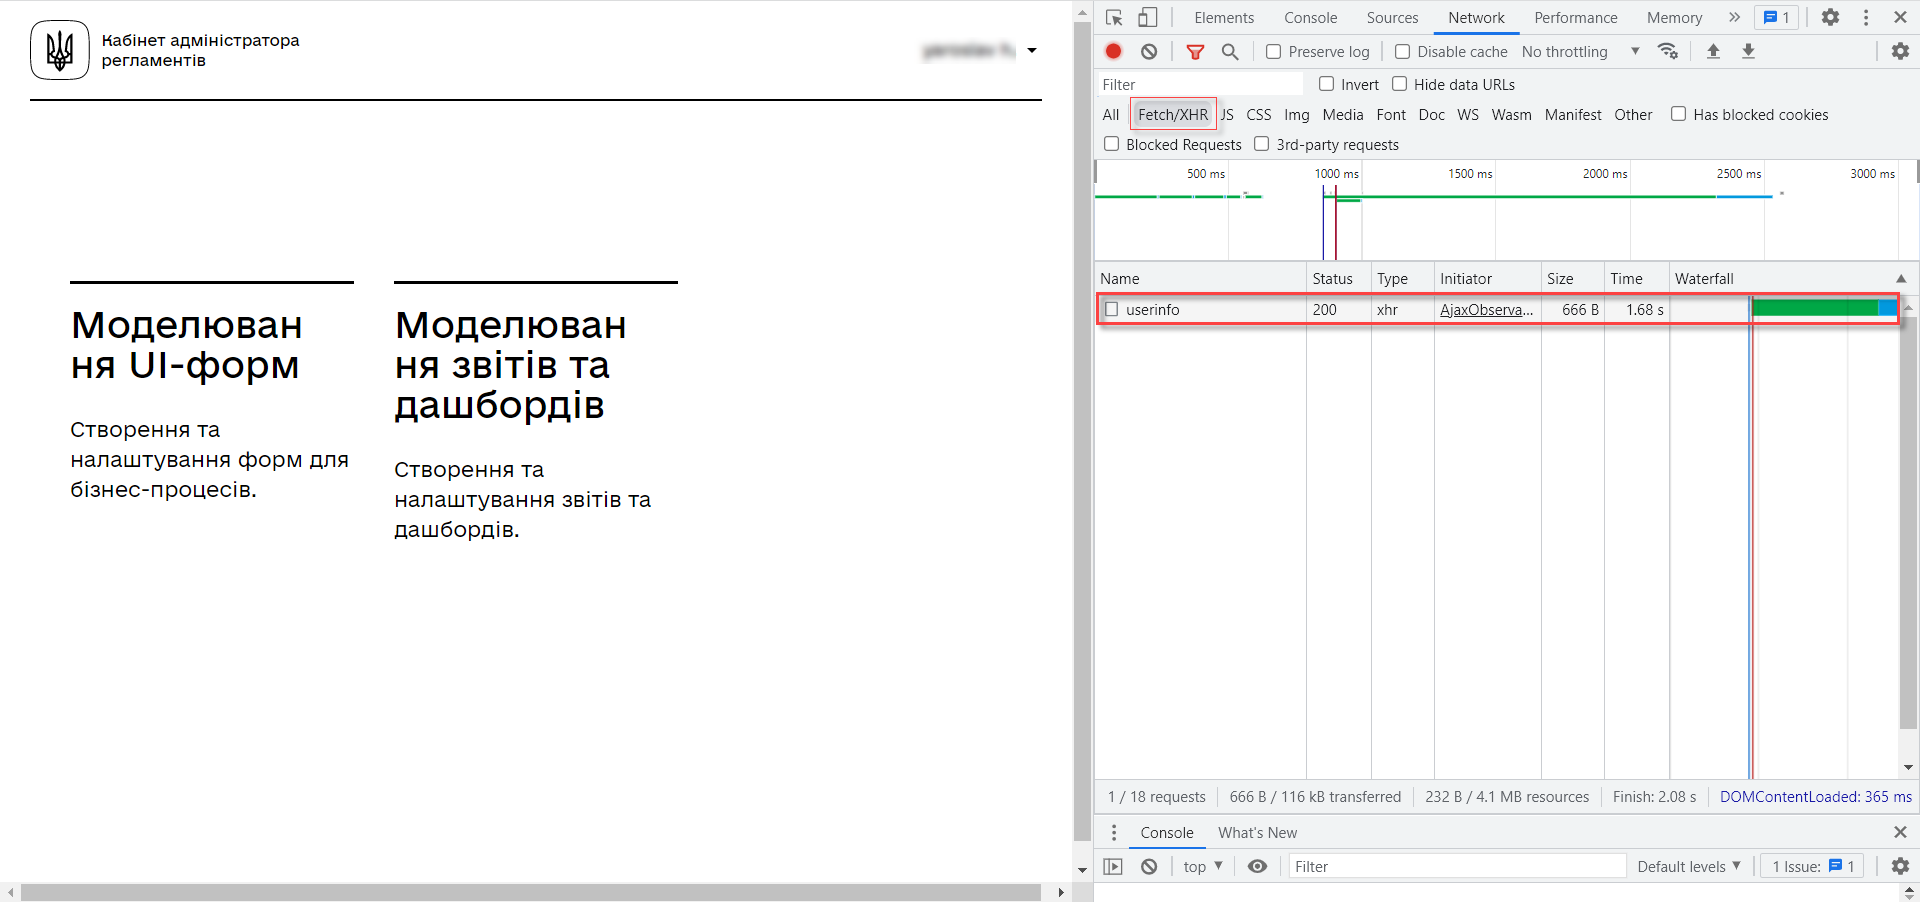Stop recording the network log

pos(1113,52)
